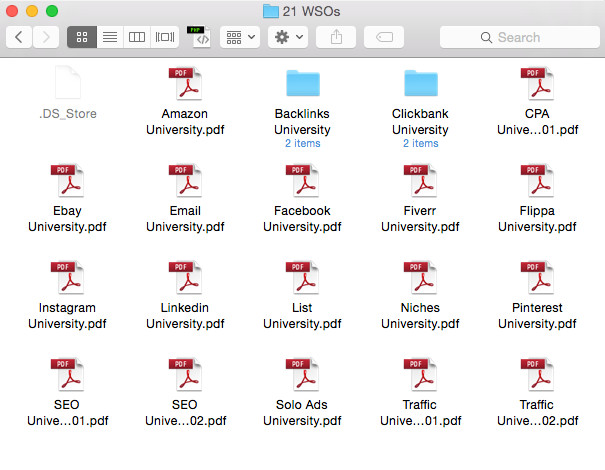Viewport: 605px width, 470px height.
Task: Select the Amazon University.pdf file
Action: (185, 84)
